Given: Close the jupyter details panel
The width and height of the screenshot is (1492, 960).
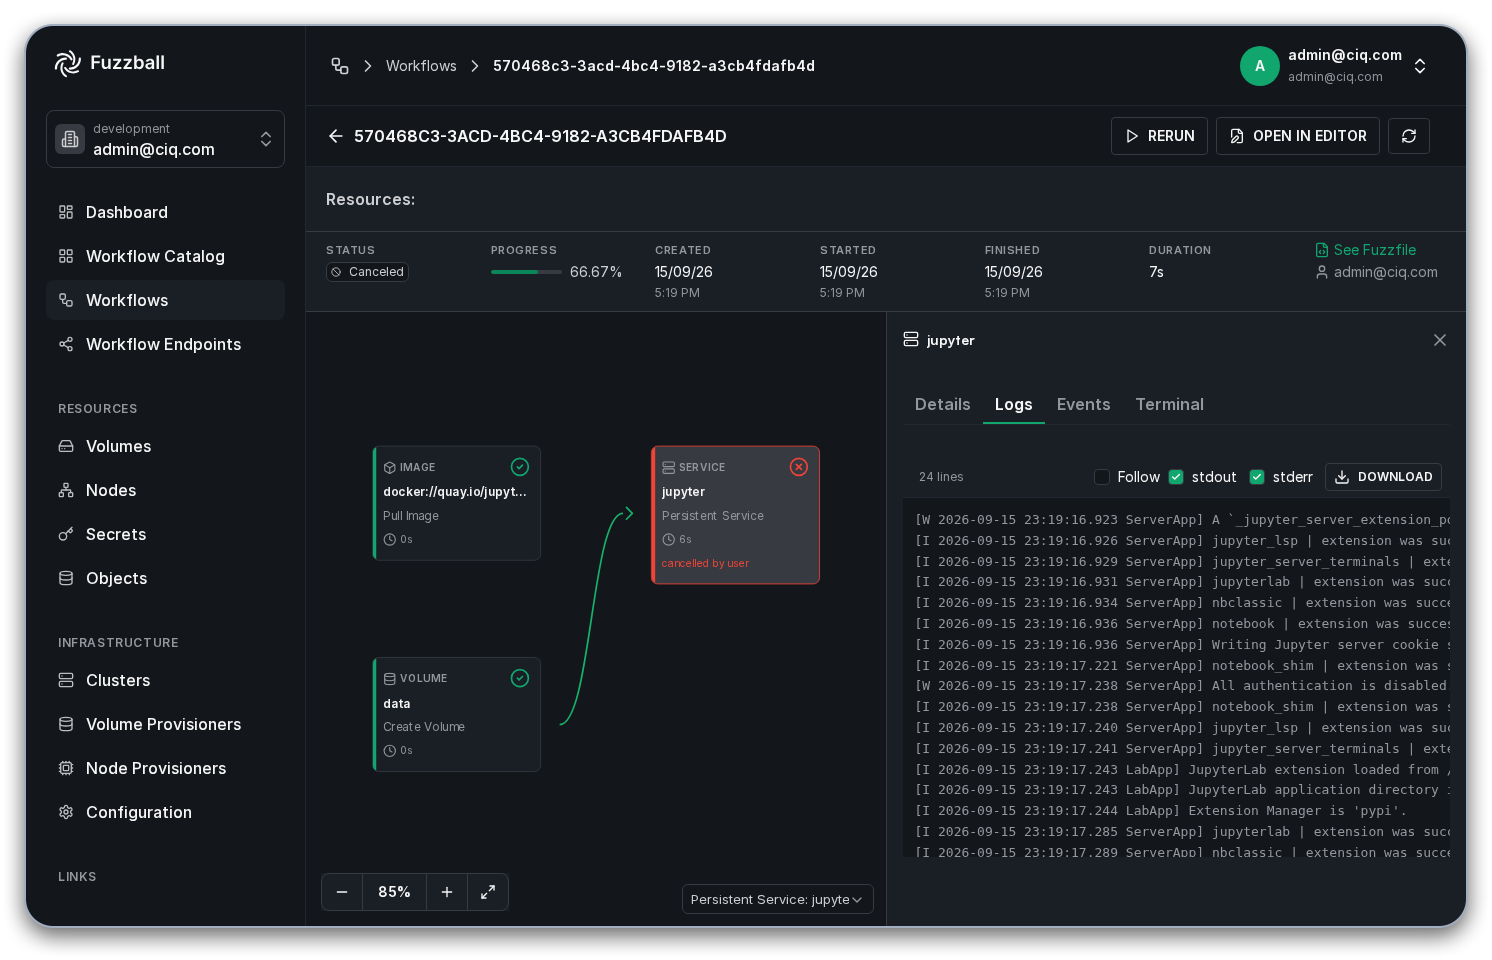Looking at the screenshot, I should pyautogui.click(x=1440, y=340).
